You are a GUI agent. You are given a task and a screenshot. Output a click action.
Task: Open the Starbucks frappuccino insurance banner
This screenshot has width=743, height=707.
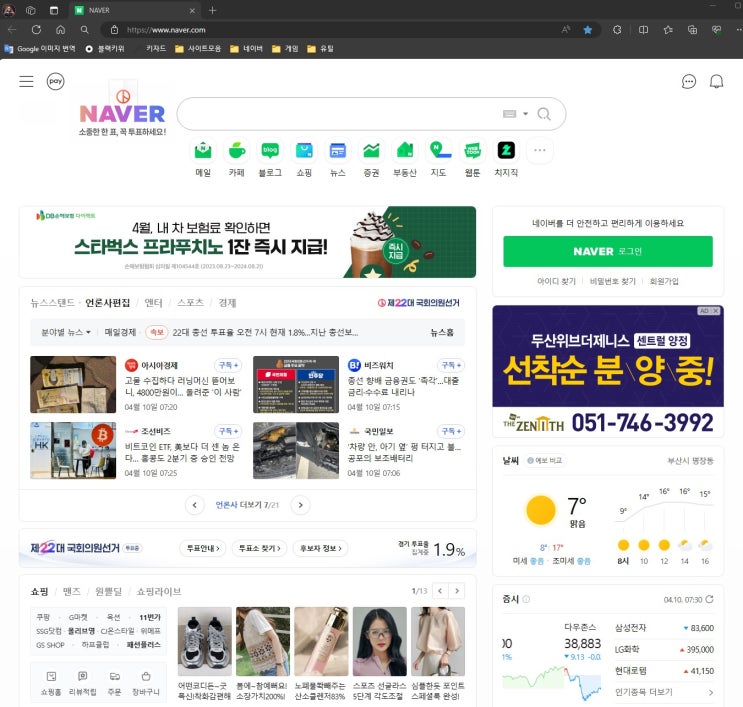point(247,242)
